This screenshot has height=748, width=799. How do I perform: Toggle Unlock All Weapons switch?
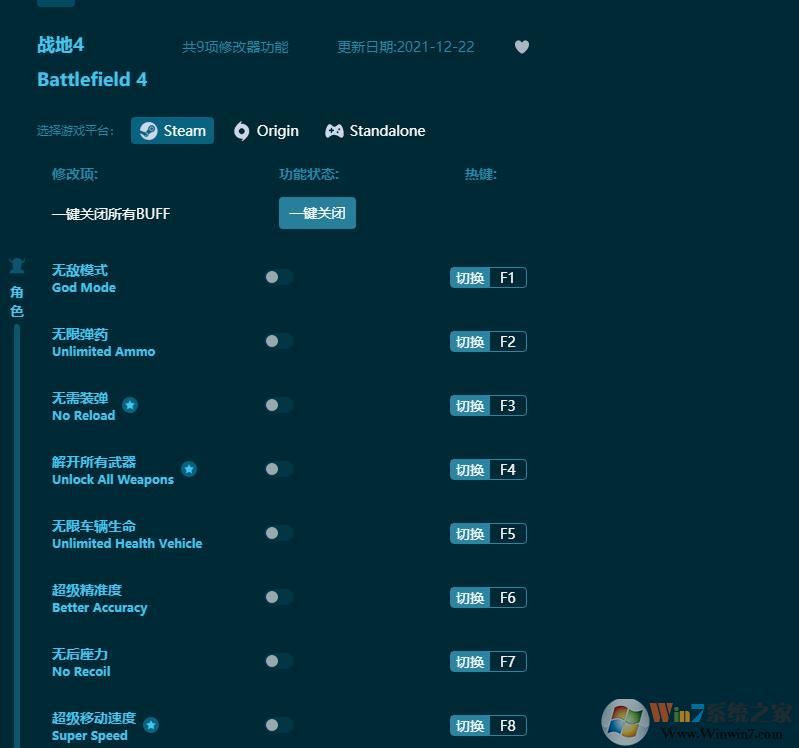click(x=279, y=469)
